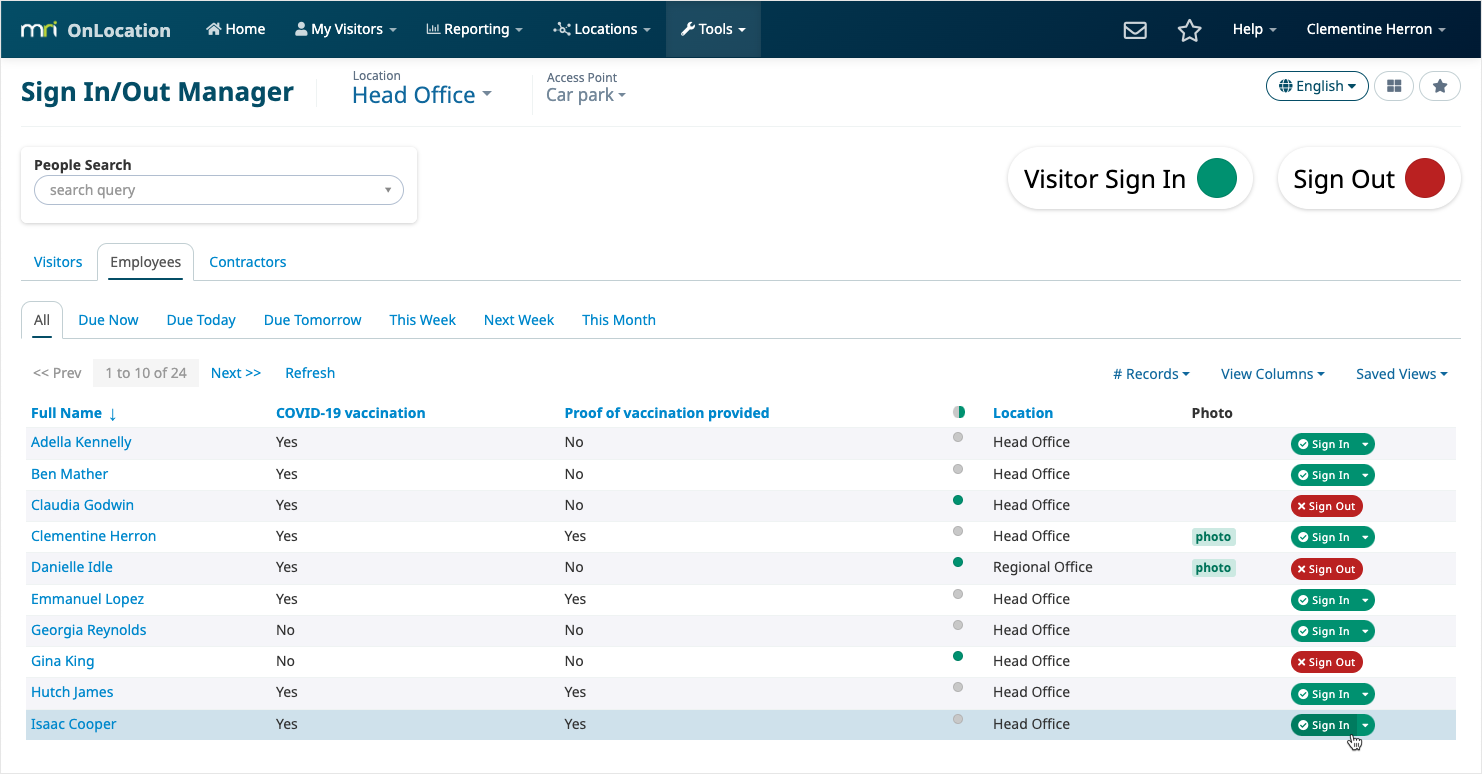Viewport: 1482px width, 774px height.
Task: Click the Prev page link
Action: 57,373
